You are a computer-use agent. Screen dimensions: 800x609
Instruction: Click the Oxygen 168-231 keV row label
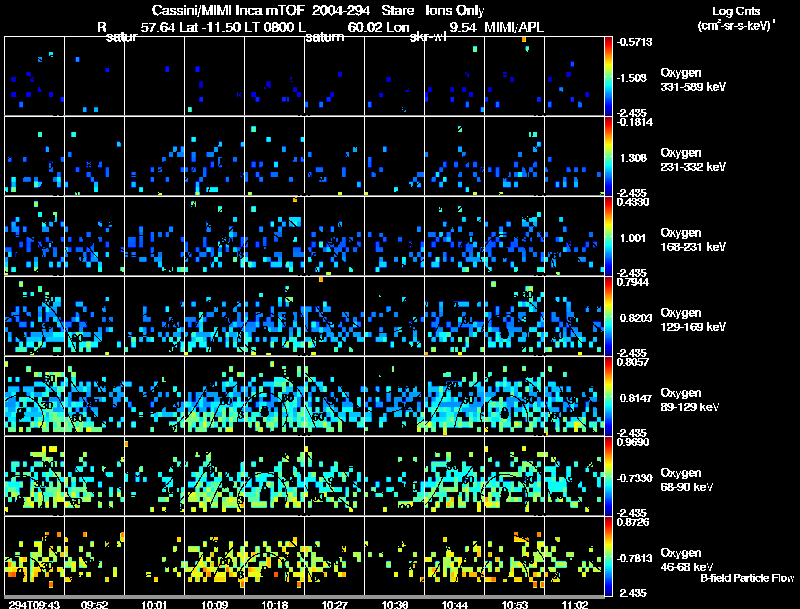coord(693,240)
